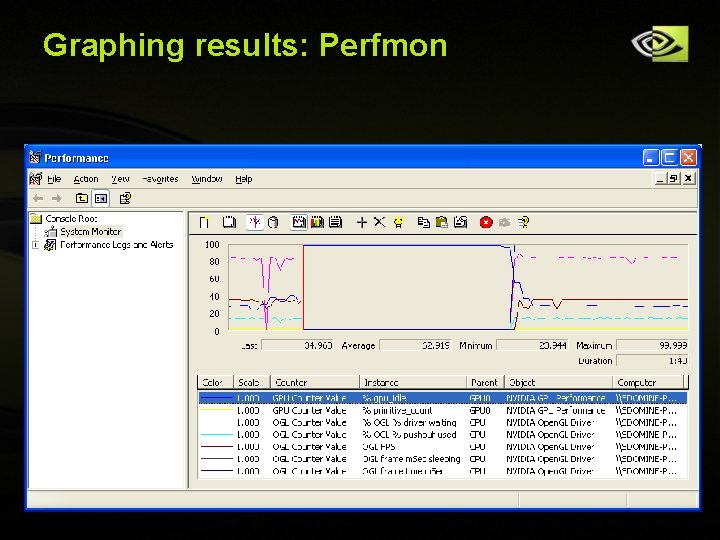720x540 pixels.
Task: Sort by Instance column header
Action: (x=413, y=382)
